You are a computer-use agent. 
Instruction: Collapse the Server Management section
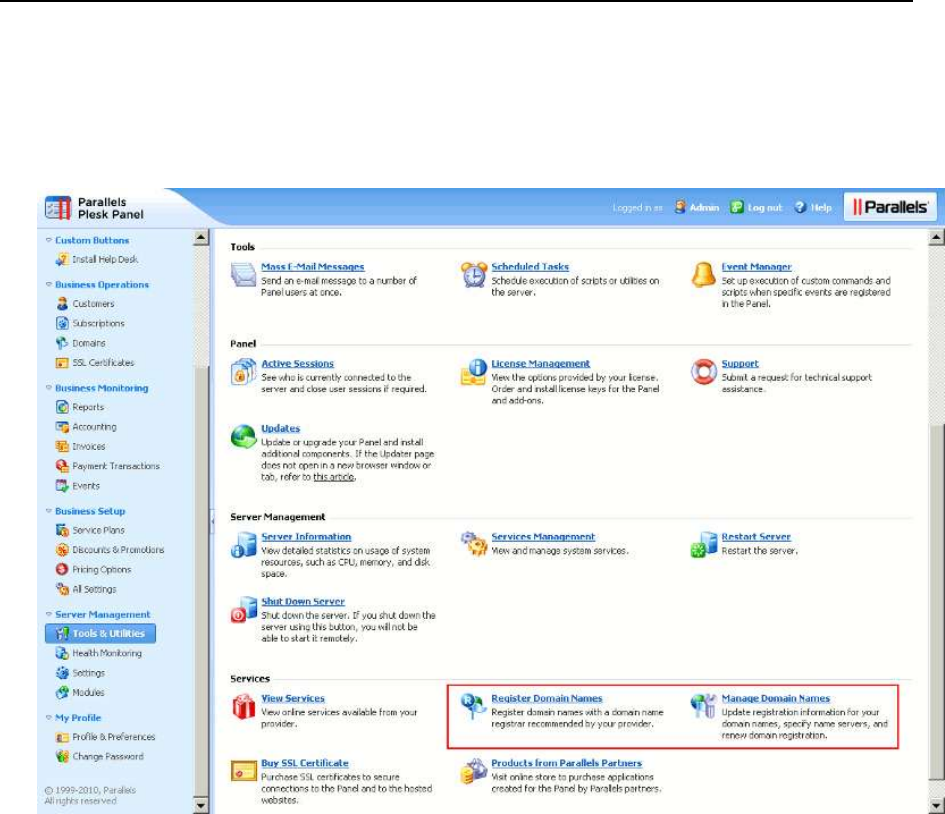pos(48,614)
